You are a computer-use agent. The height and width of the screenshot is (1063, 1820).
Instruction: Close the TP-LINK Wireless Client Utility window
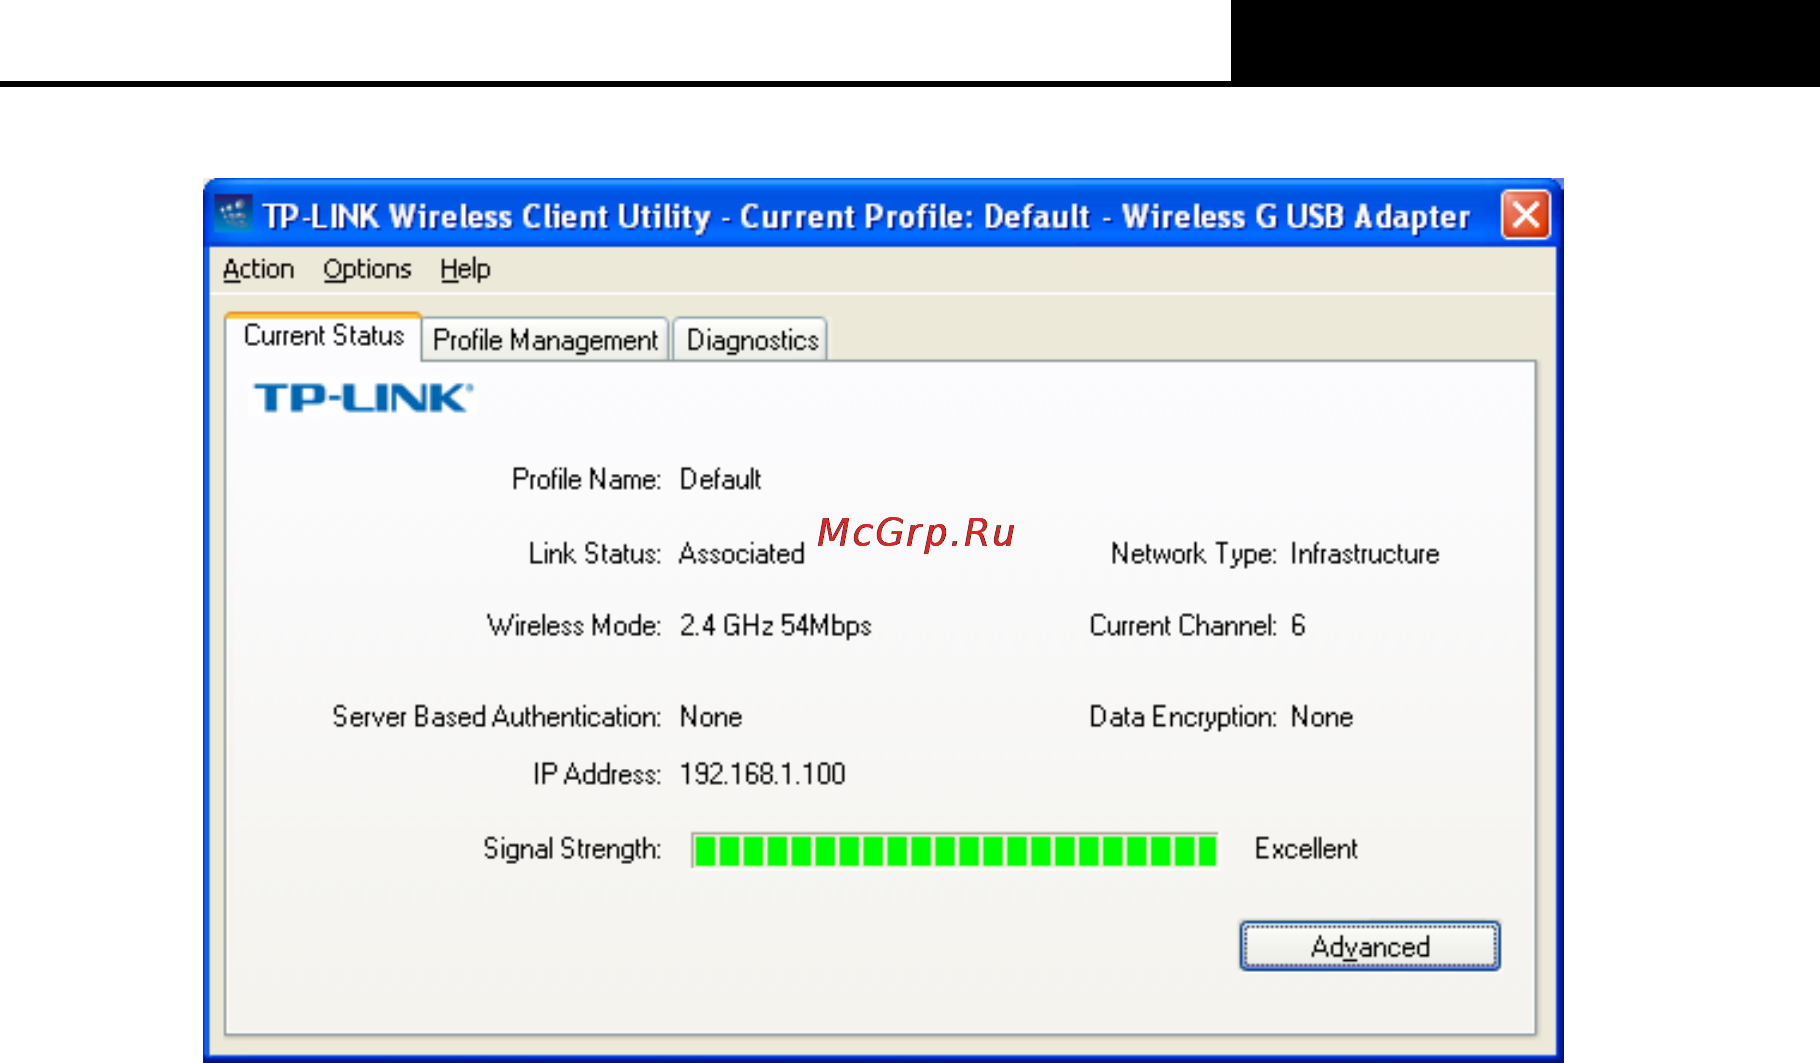pos(1526,215)
